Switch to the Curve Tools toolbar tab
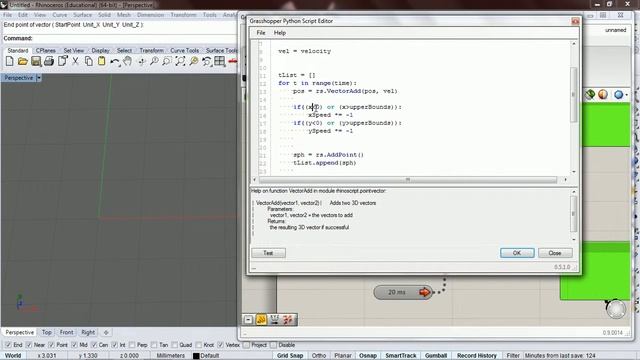The height and width of the screenshot is (360, 640). 184,51
